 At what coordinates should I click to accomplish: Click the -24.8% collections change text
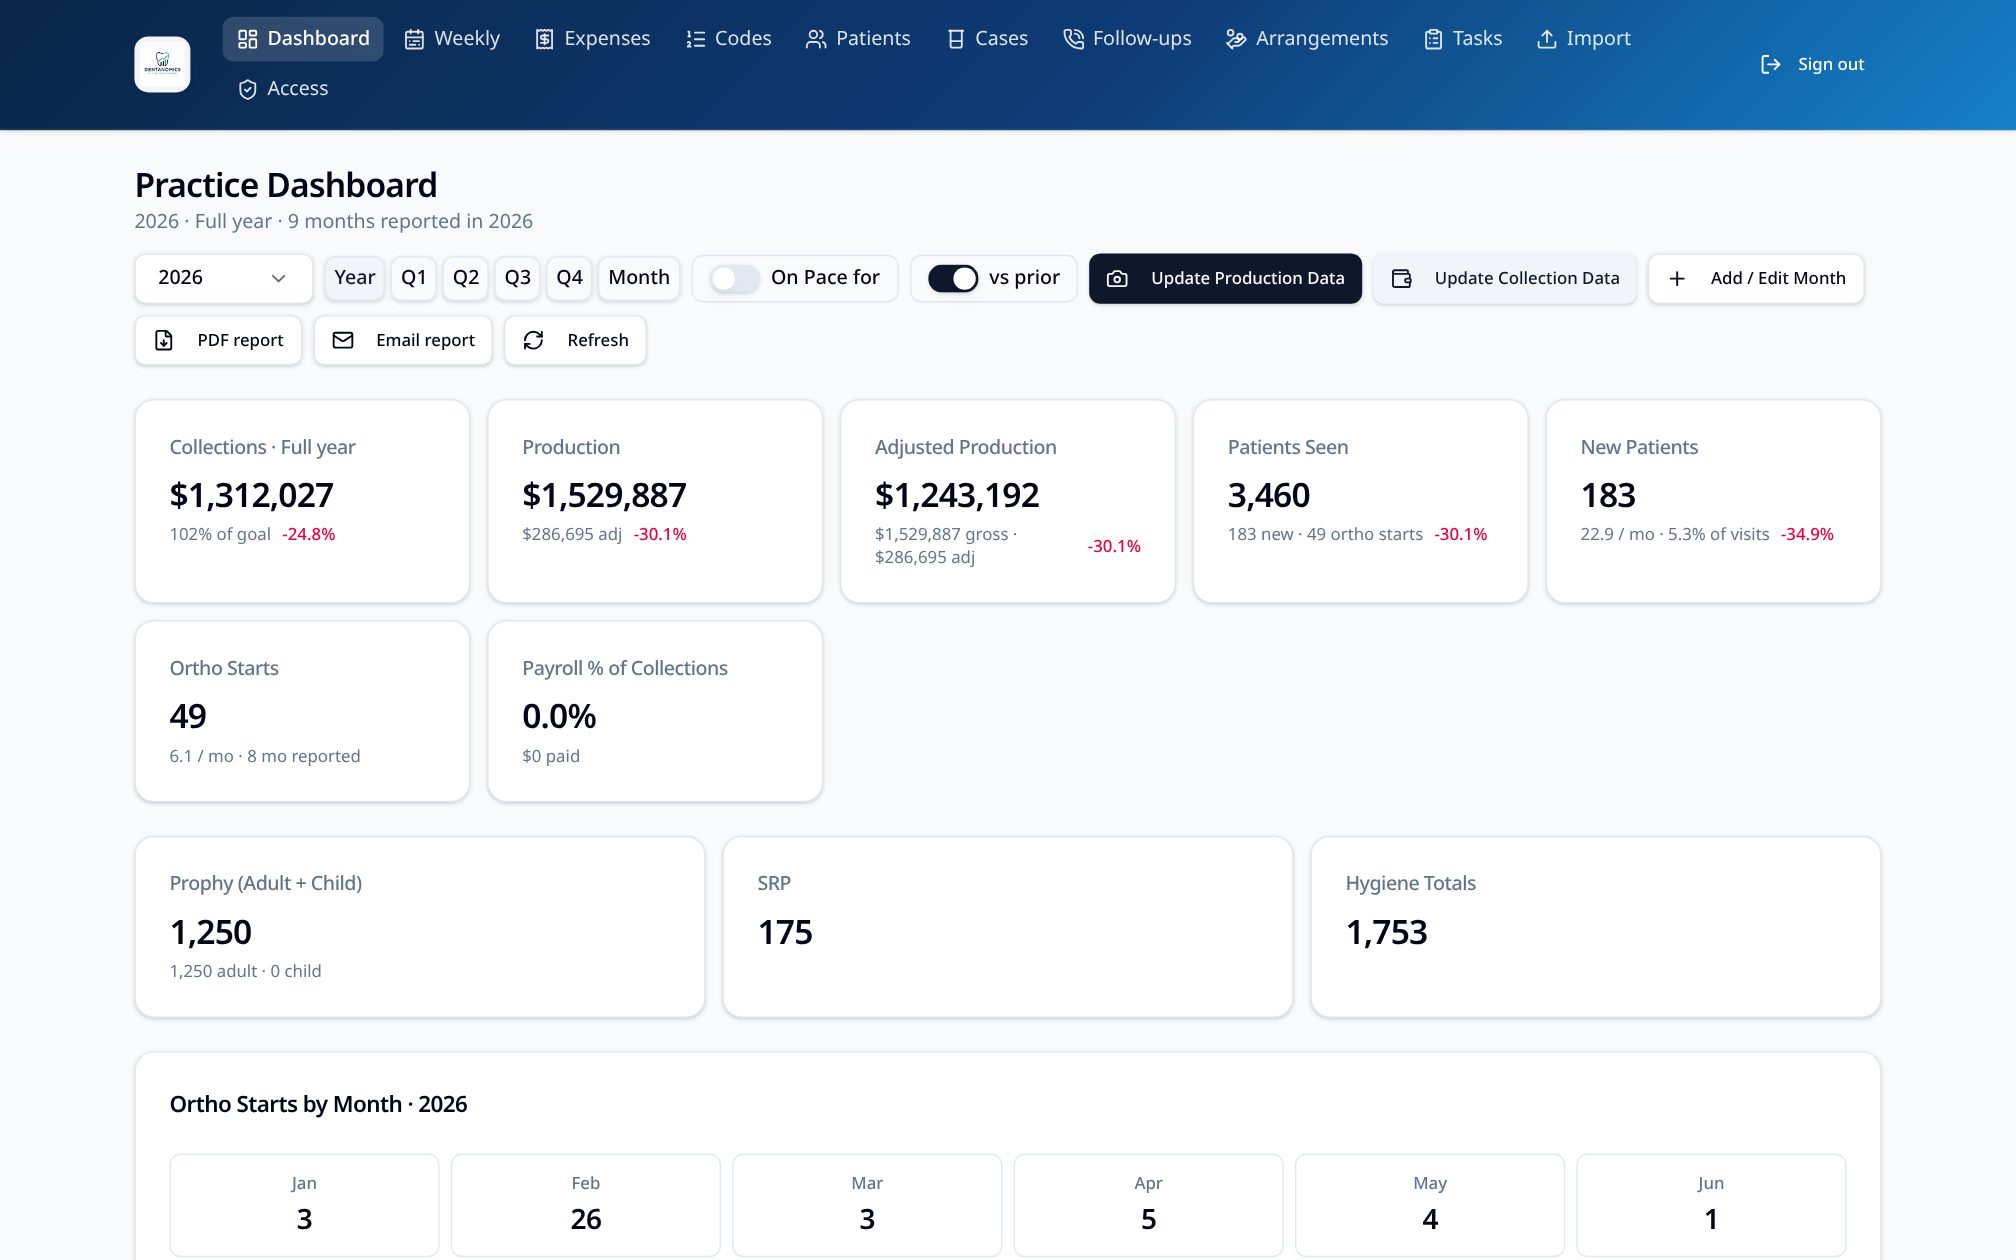coord(309,534)
